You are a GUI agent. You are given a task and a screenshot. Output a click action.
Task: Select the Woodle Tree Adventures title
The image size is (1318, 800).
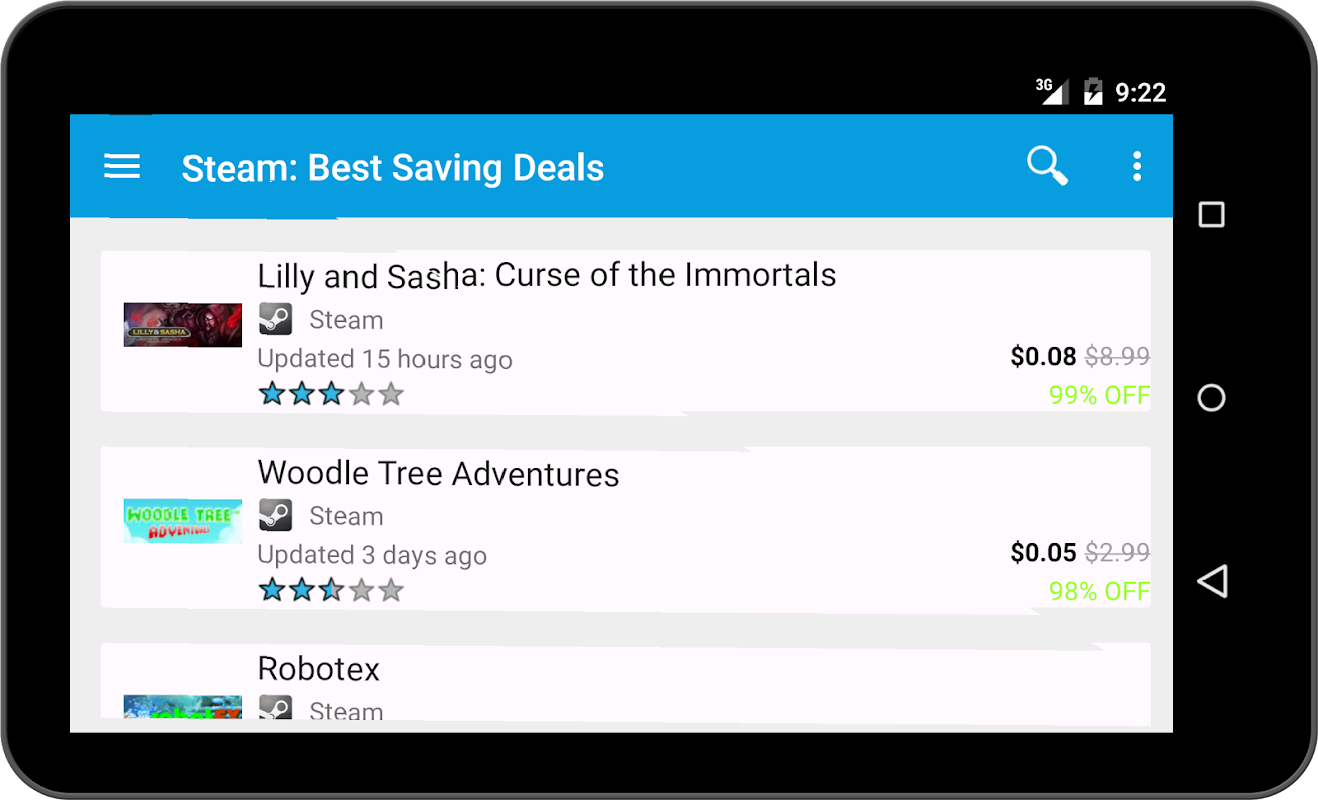pyautogui.click(x=438, y=473)
